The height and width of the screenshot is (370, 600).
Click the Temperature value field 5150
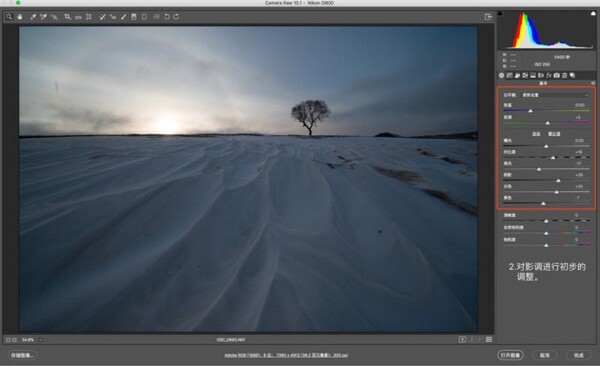[x=580, y=105]
